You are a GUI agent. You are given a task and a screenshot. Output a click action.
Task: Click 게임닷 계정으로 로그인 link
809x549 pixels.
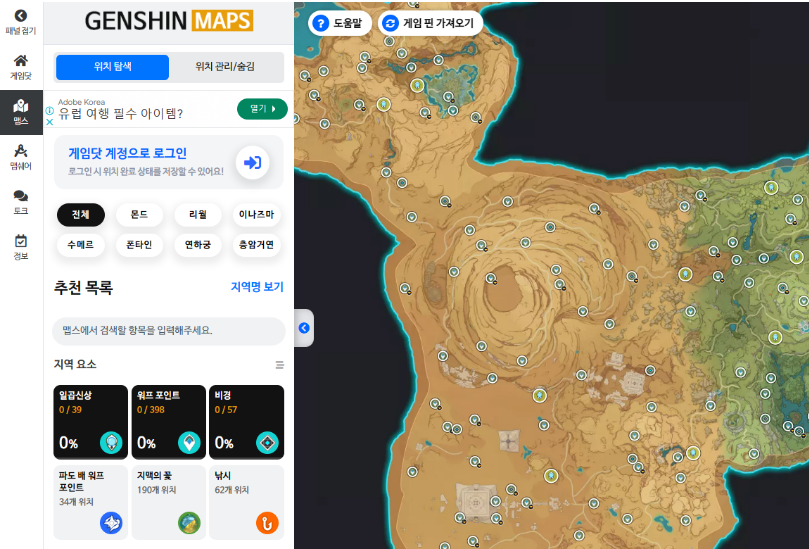[127, 153]
